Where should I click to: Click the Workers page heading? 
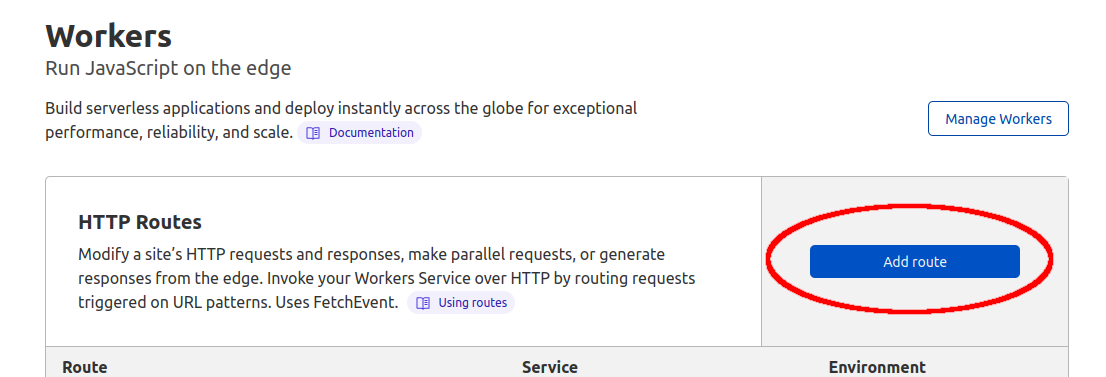click(109, 35)
